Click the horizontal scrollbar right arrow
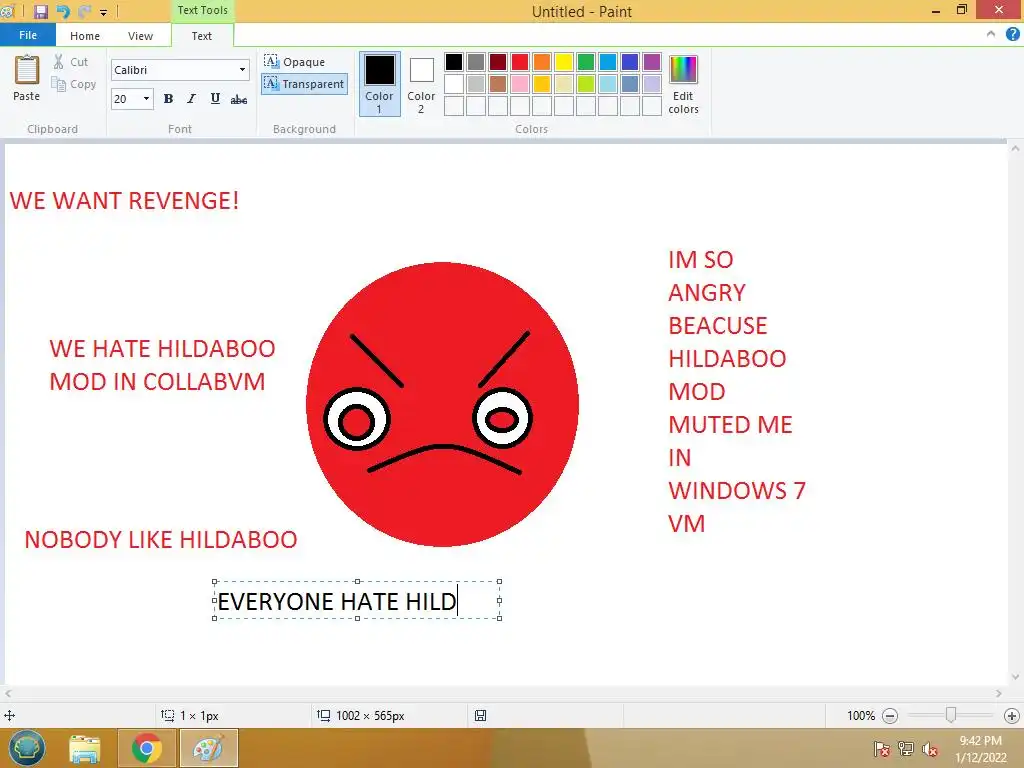Viewport: 1024px width, 768px height. pyautogui.click(x=999, y=694)
